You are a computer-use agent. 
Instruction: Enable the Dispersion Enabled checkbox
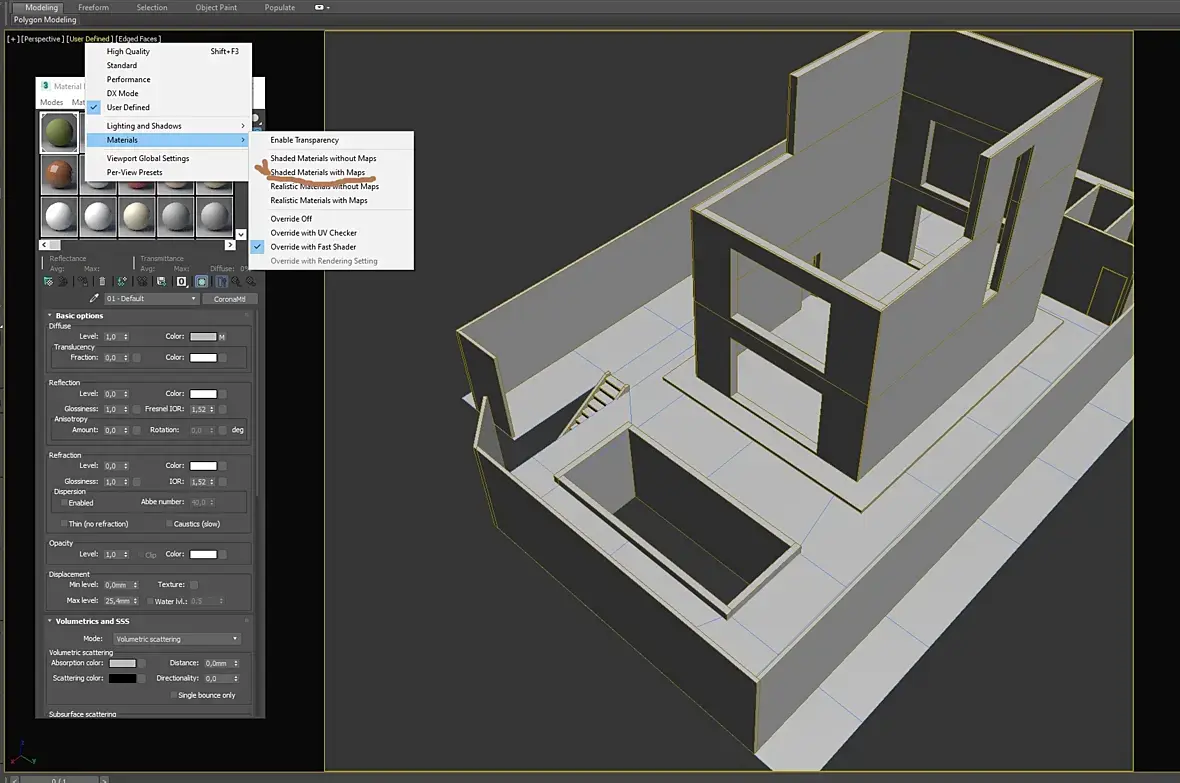[x=64, y=503]
